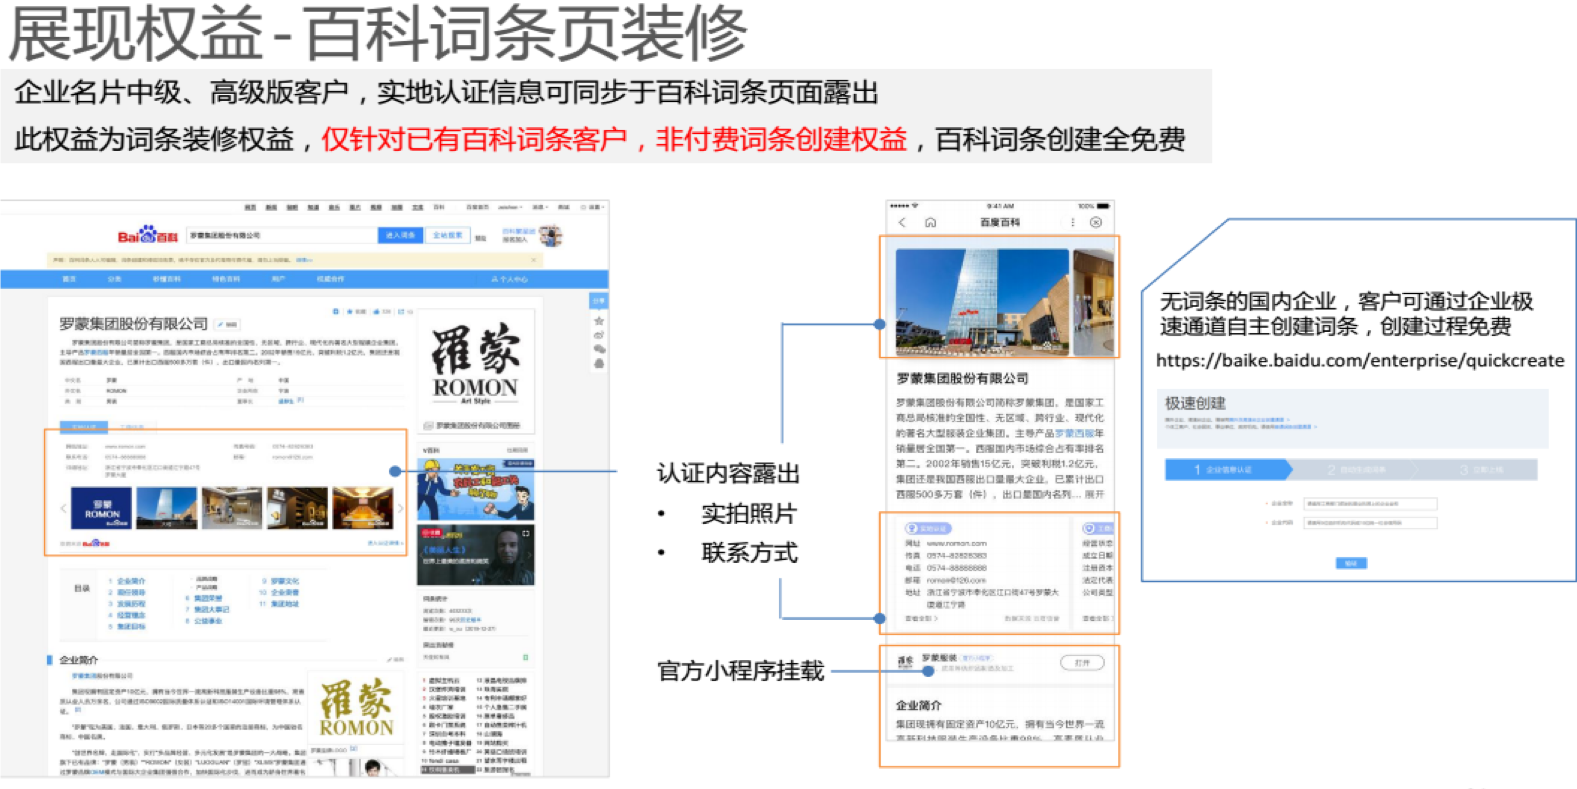Image resolution: width=1577 pixels, height=789 pixels.
Task: Tap the home icon in the mobile 百度百科 header
Action: 930,222
